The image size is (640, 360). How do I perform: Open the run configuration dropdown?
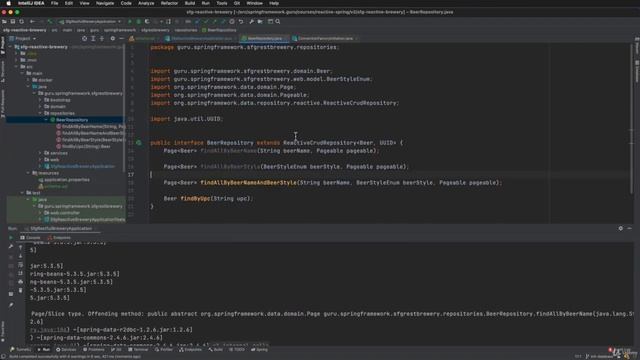point(90,21)
